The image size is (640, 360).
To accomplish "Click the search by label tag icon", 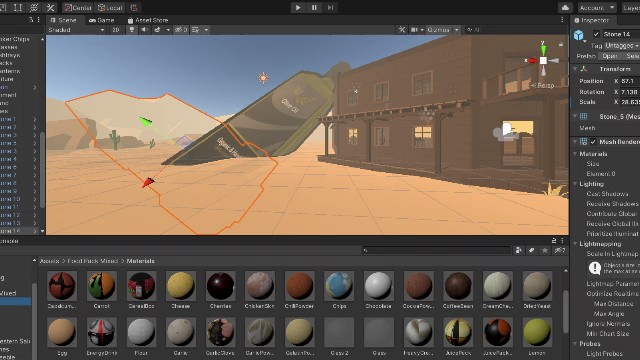I will tap(531, 250).
